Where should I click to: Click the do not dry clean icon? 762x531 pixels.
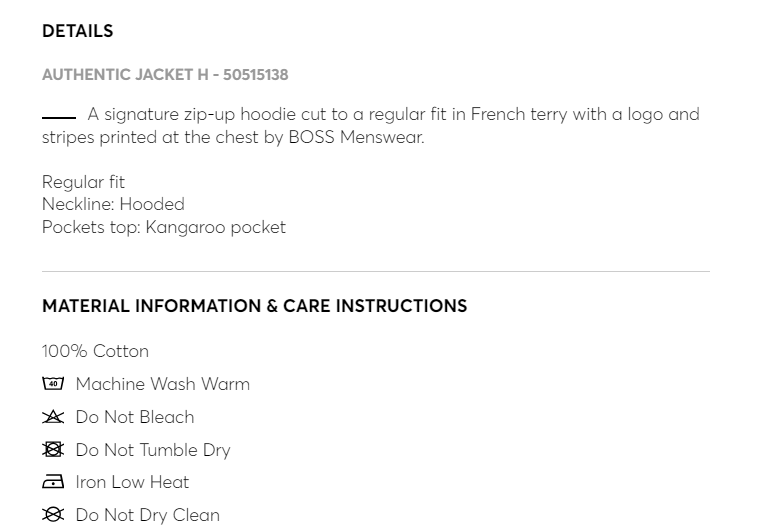coord(53,515)
